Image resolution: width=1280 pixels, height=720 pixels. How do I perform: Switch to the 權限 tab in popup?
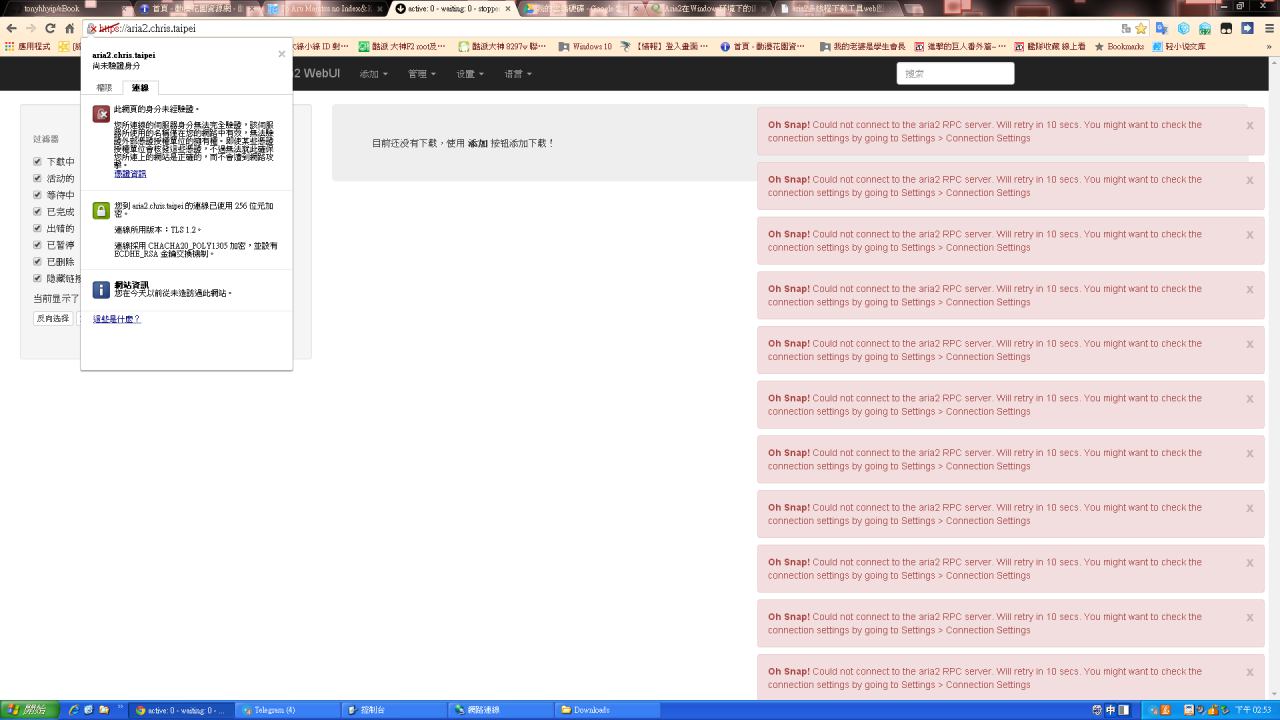coord(104,88)
